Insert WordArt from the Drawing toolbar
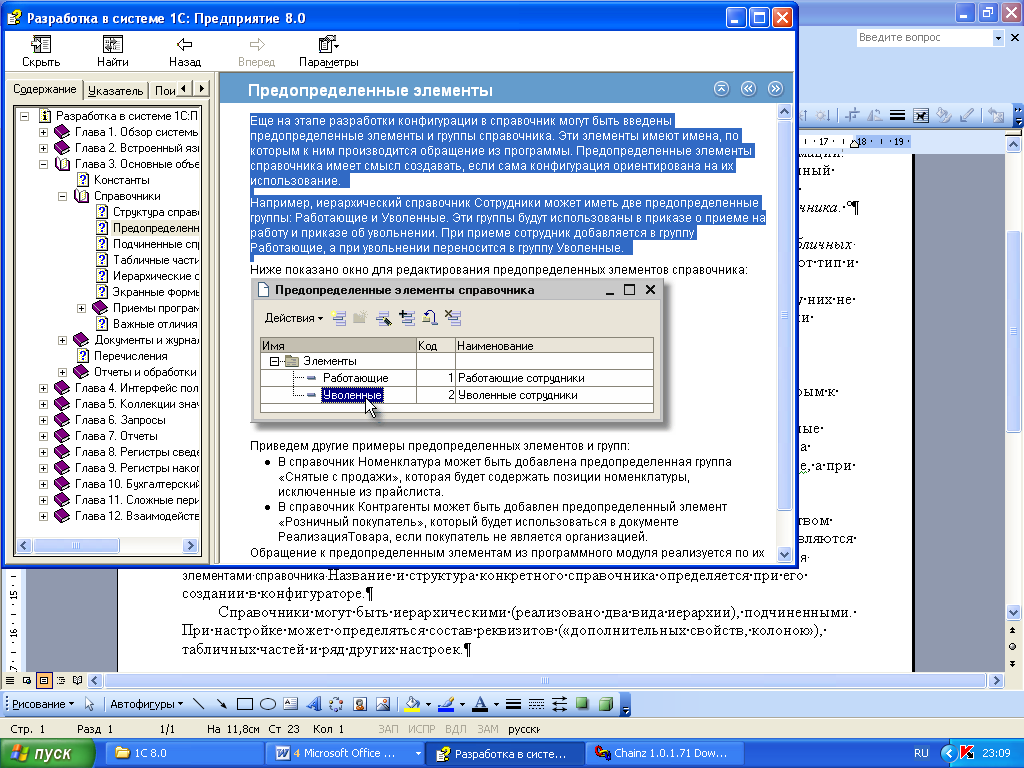Viewport: 1024px width, 768px height. point(313,704)
